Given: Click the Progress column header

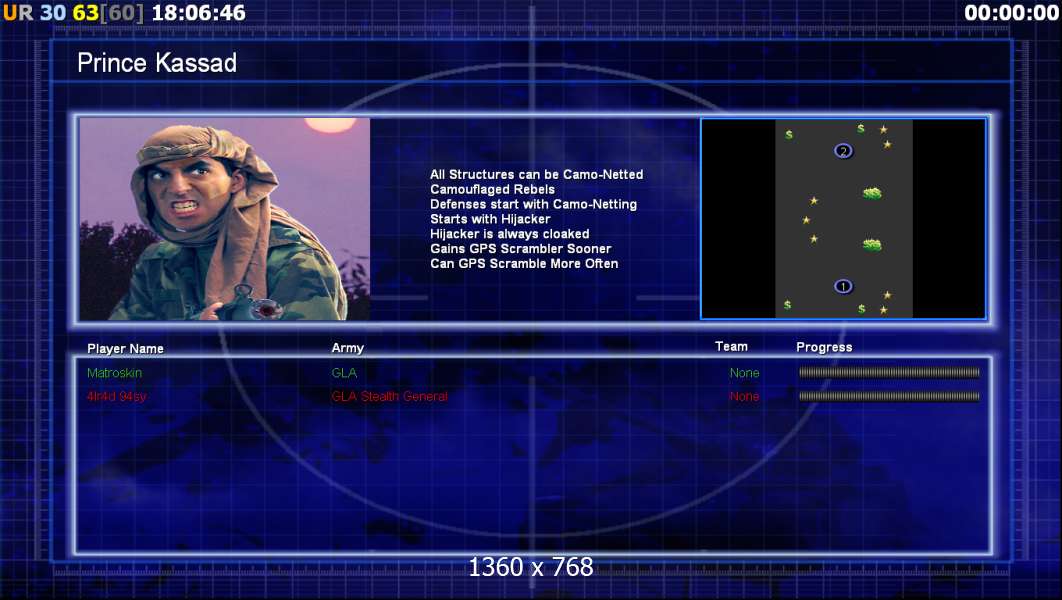Looking at the screenshot, I should coord(824,347).
